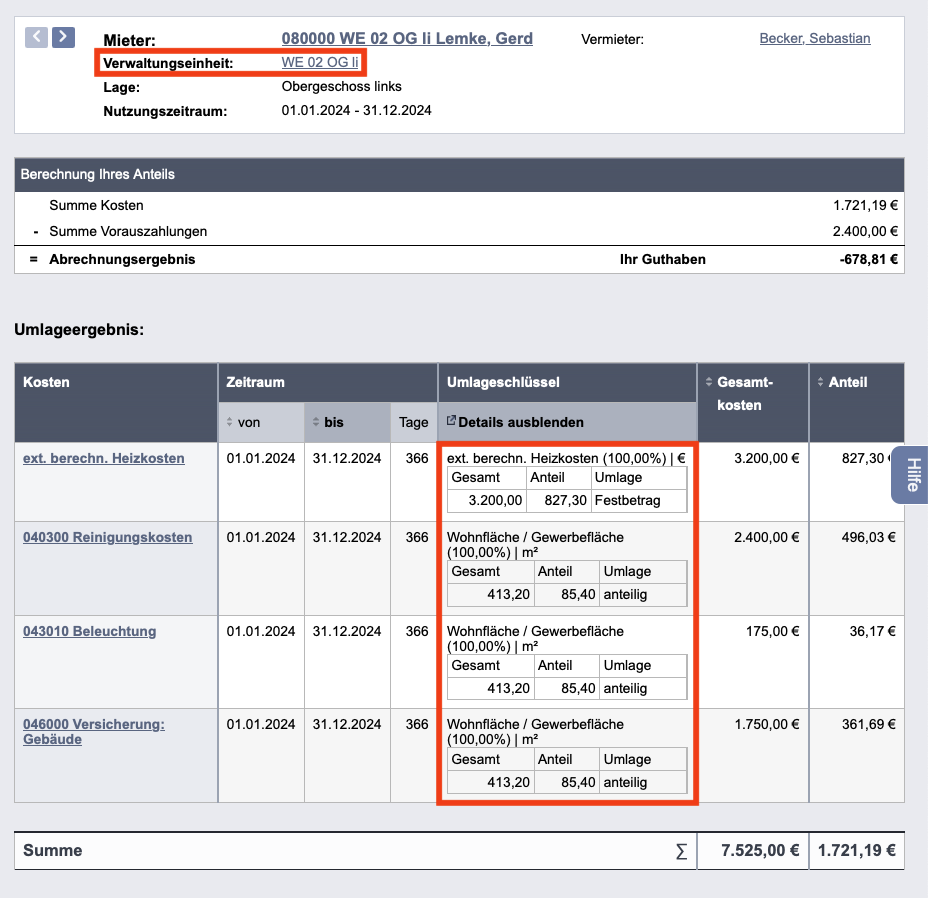
Task: Open landlord Becker, Sebastian link
Action: (815, 38)
